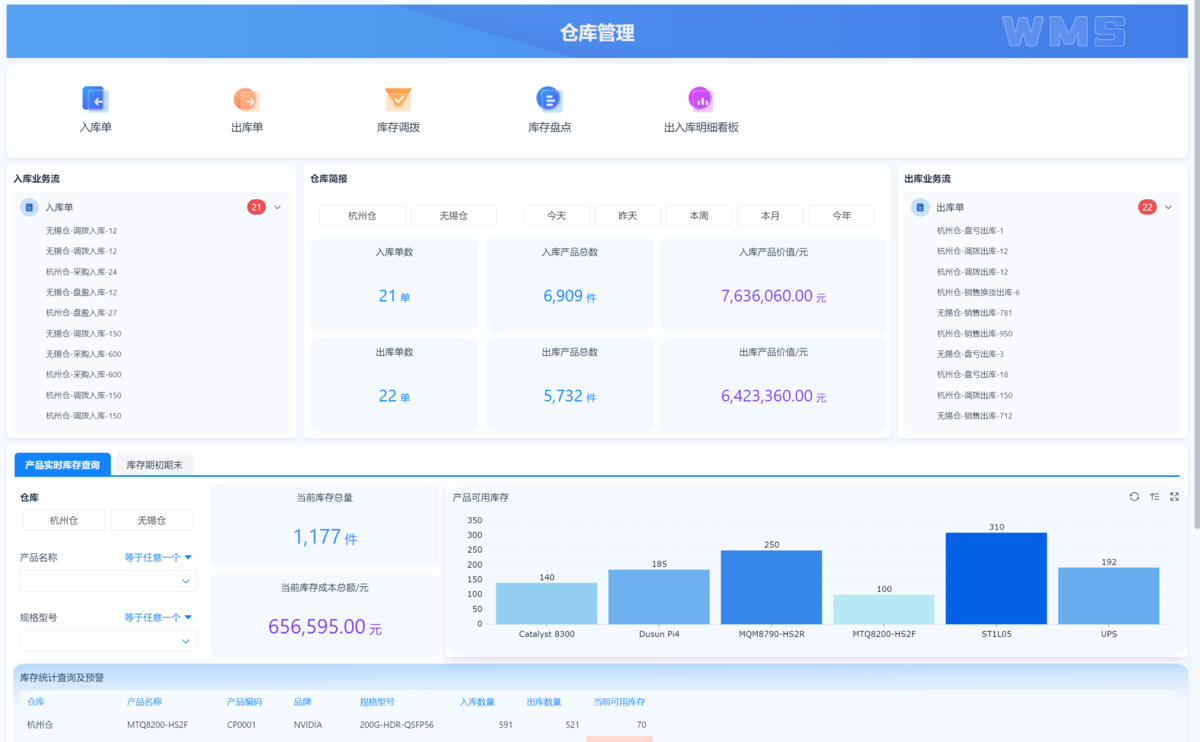Click the 产品编码 column header in table

(x=244, y=702)
